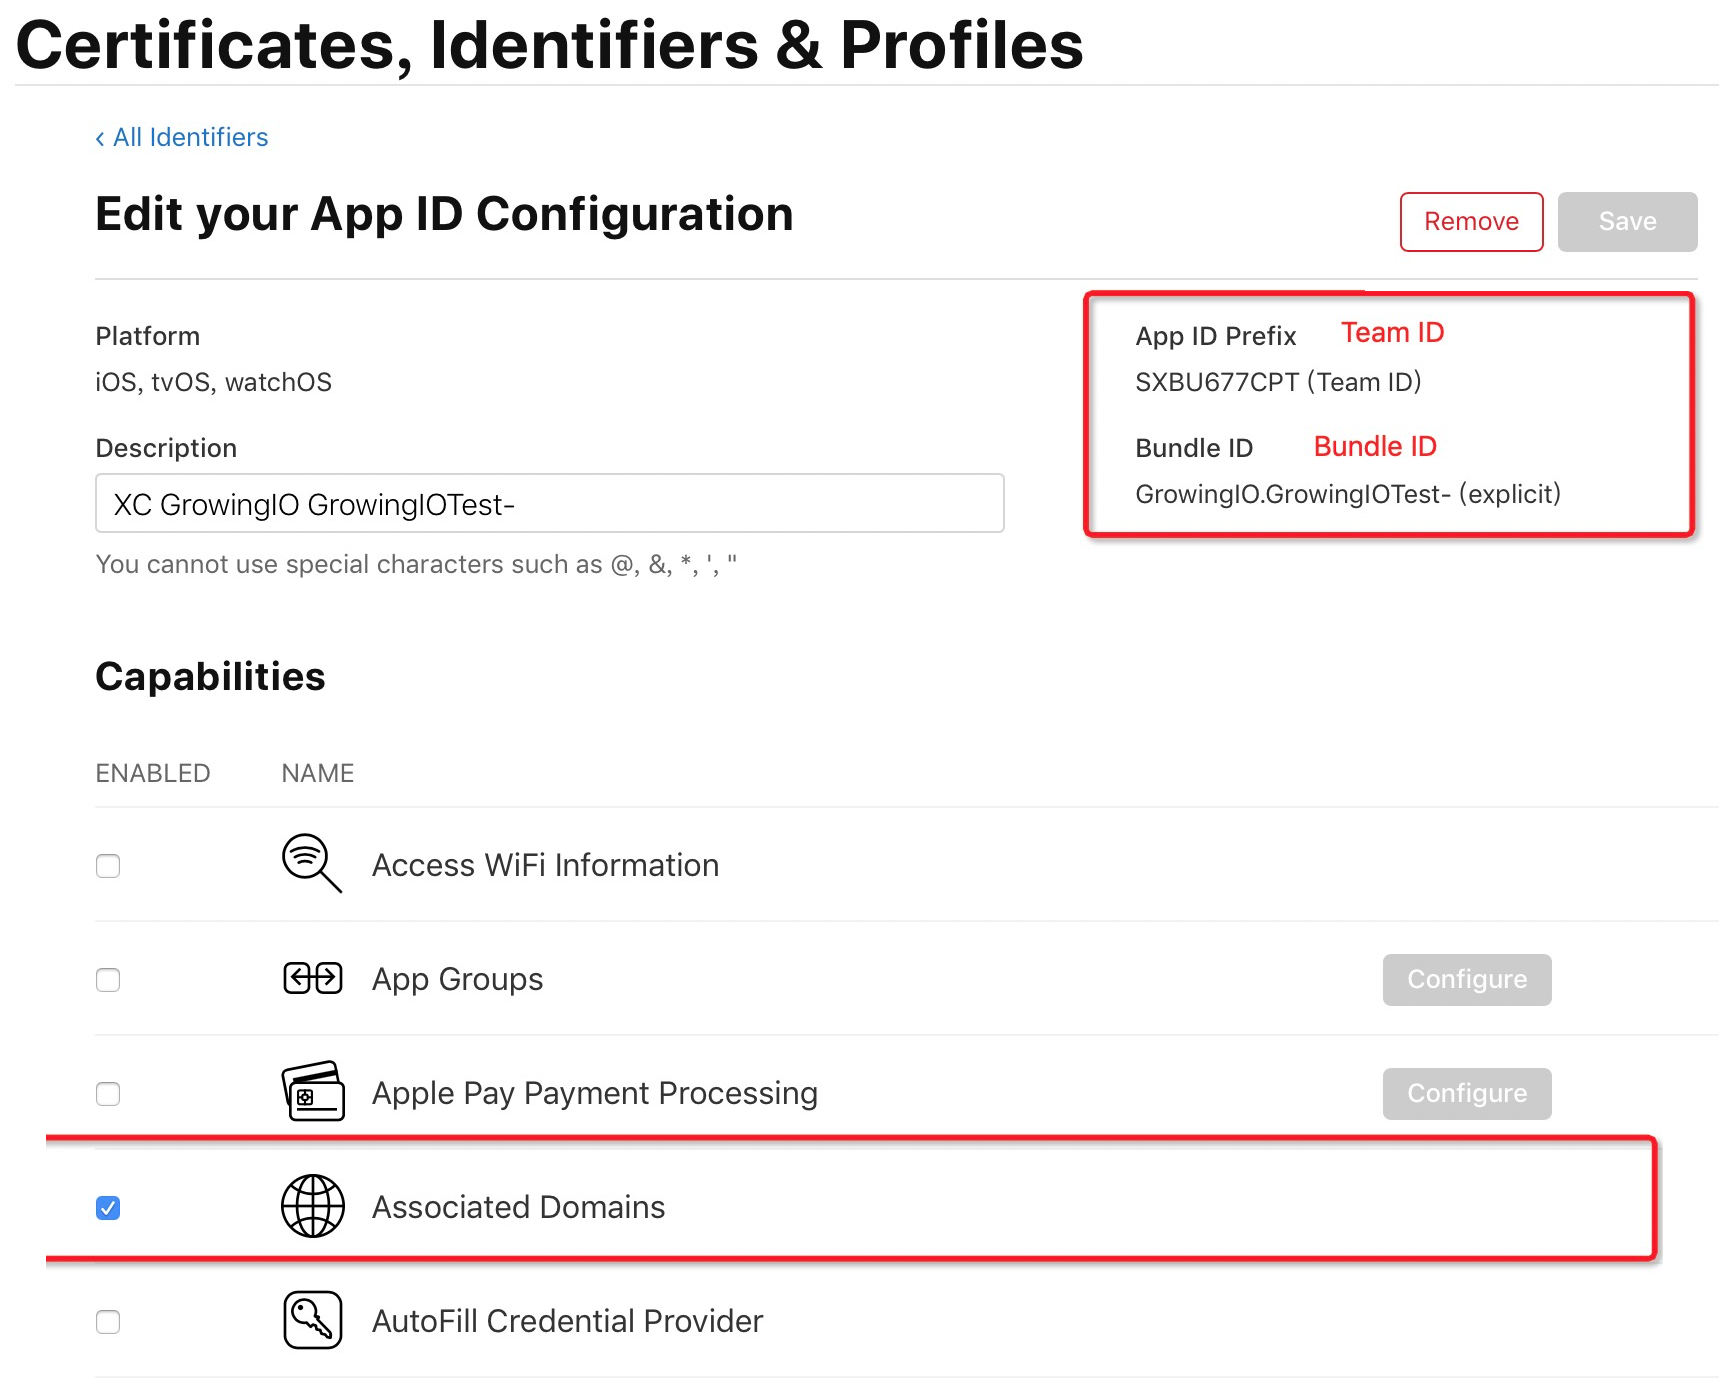Click the Access WiFi Information icon
Viewport: 1719px width, 1386px height.
[312, 863]
